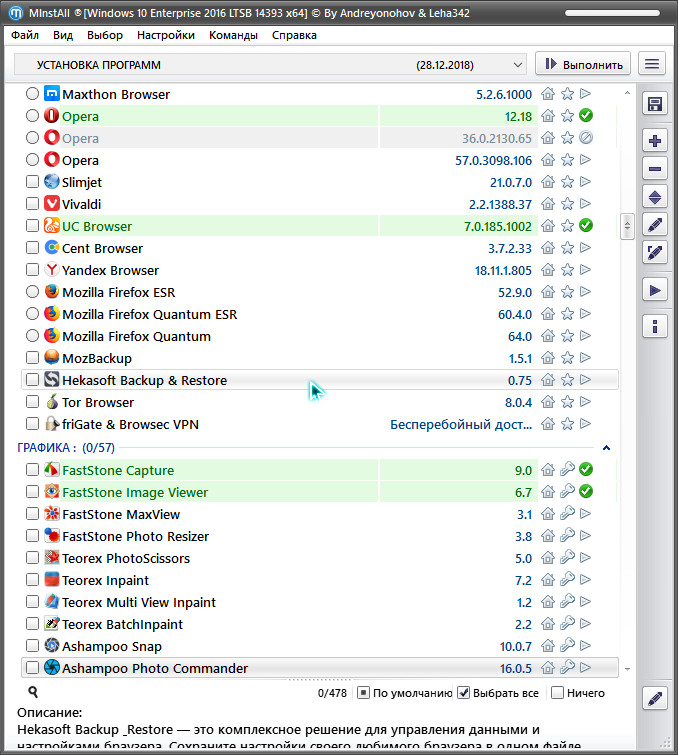Viewport: 678px width, 755px height.
Task: Select Mozilla Firefox Quantum radio button
Action: point(33,336)
